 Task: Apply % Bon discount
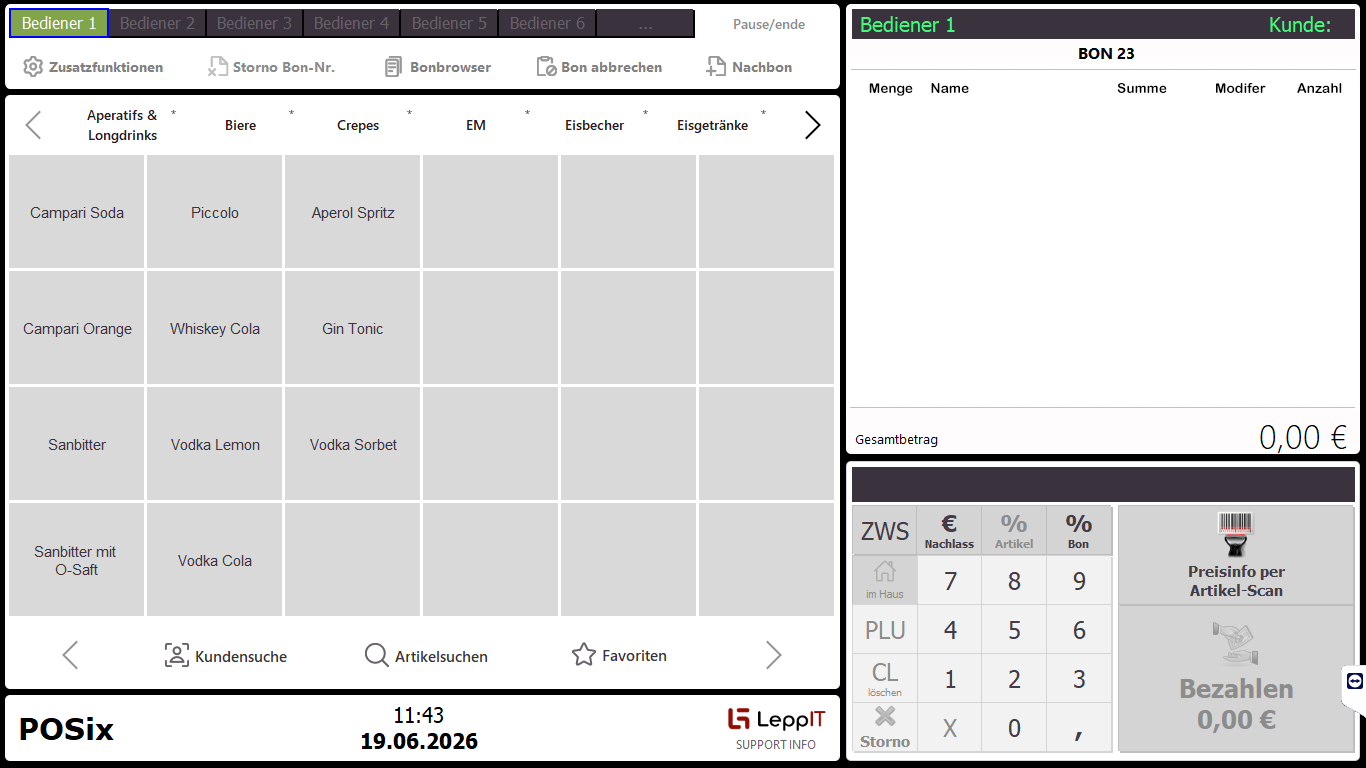point(1079,531)
